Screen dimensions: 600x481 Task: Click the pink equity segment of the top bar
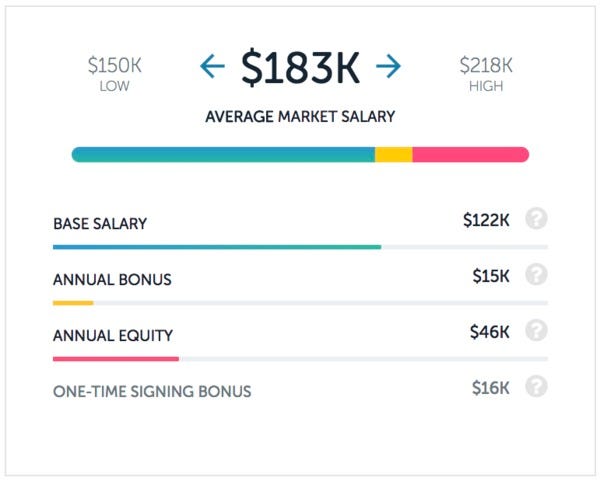[x=469, y=155]
